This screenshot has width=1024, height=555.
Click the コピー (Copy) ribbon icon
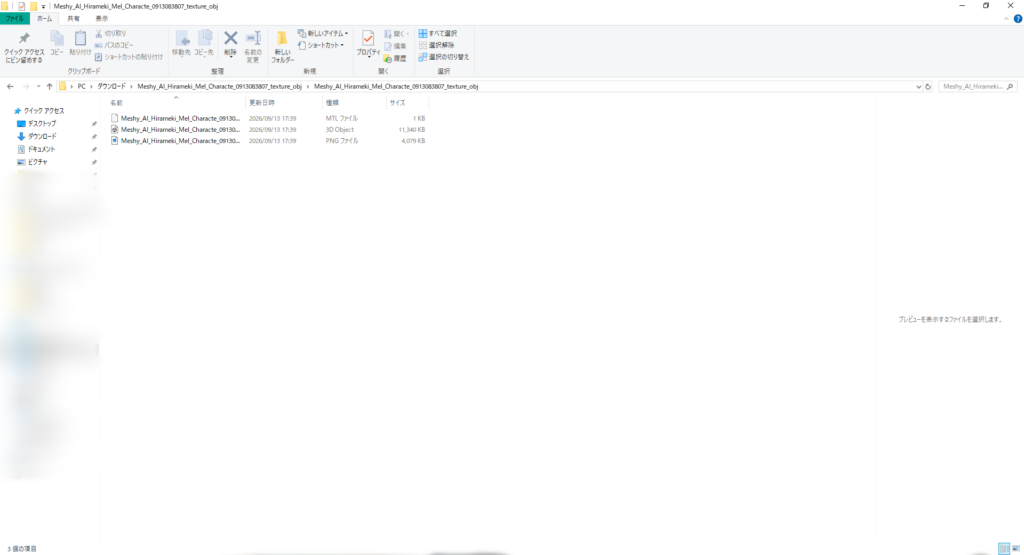[x=57, y=43]
